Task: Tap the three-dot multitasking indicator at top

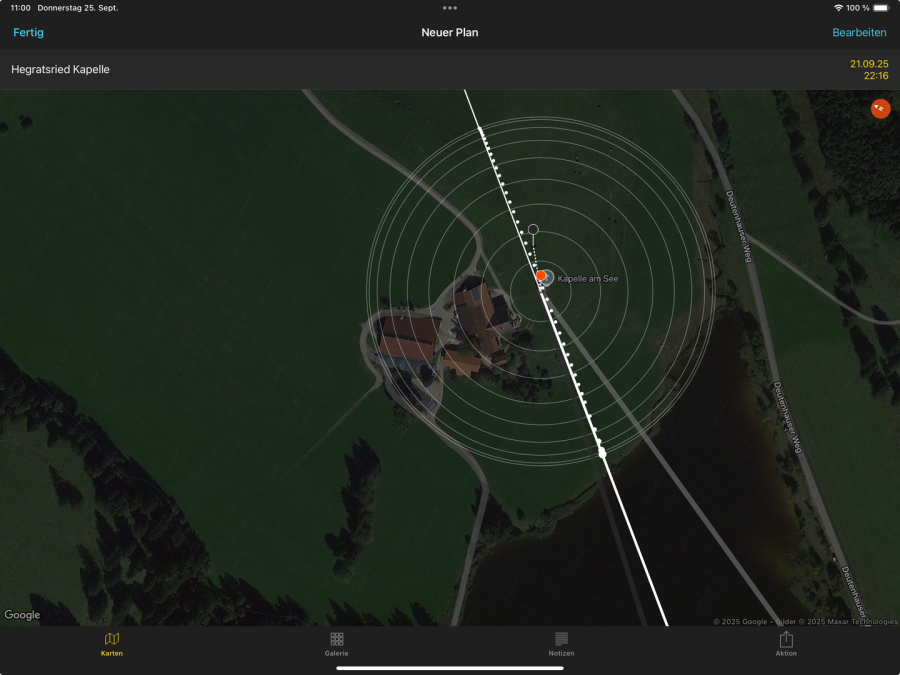Action: pyautogui.click(x=450, y=7)
